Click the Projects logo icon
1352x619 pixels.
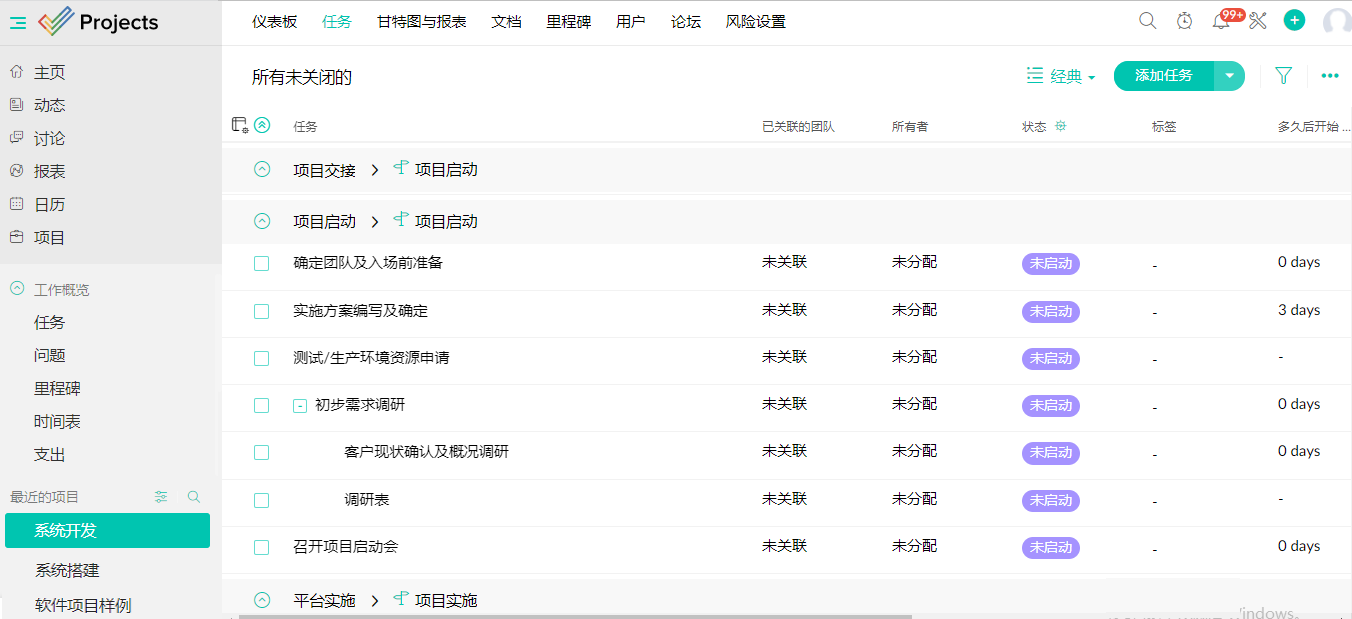[x=56, y=21]
